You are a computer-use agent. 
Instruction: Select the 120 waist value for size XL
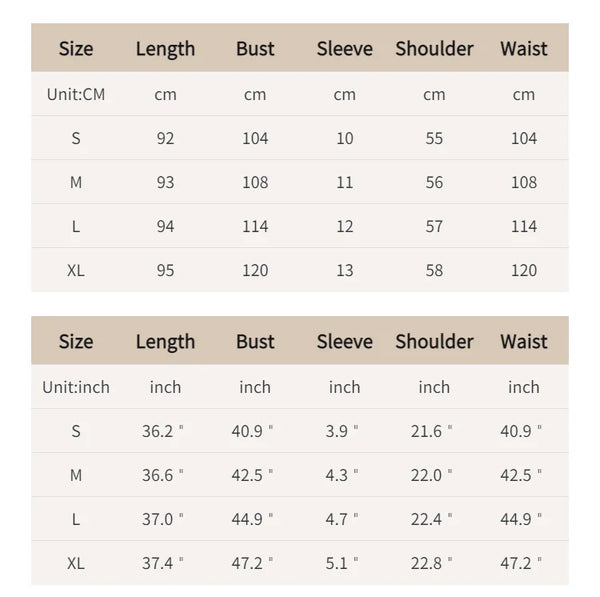tap(524, 270)
